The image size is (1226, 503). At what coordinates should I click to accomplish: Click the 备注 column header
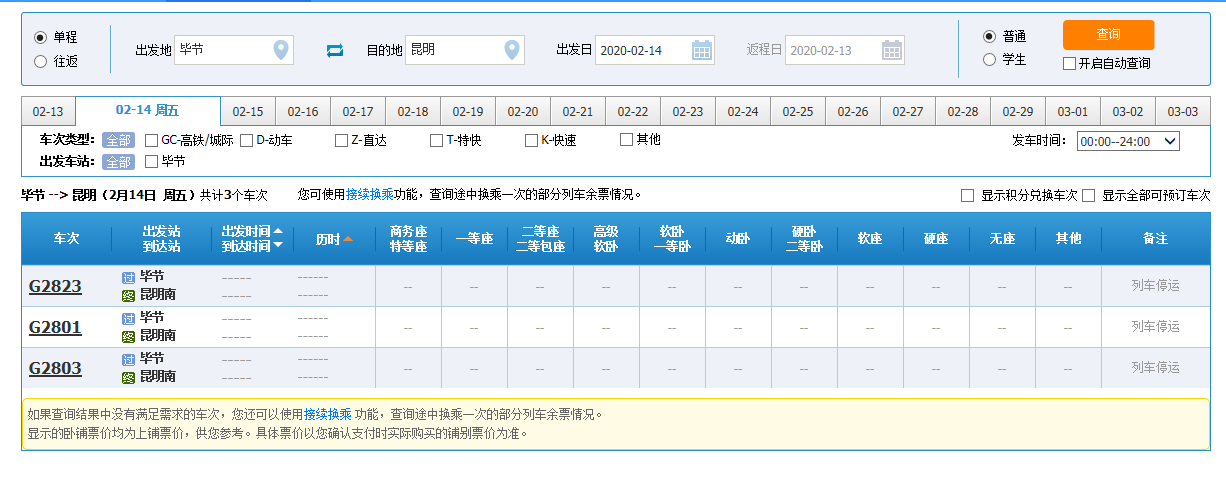click(x=1155, y=239)
